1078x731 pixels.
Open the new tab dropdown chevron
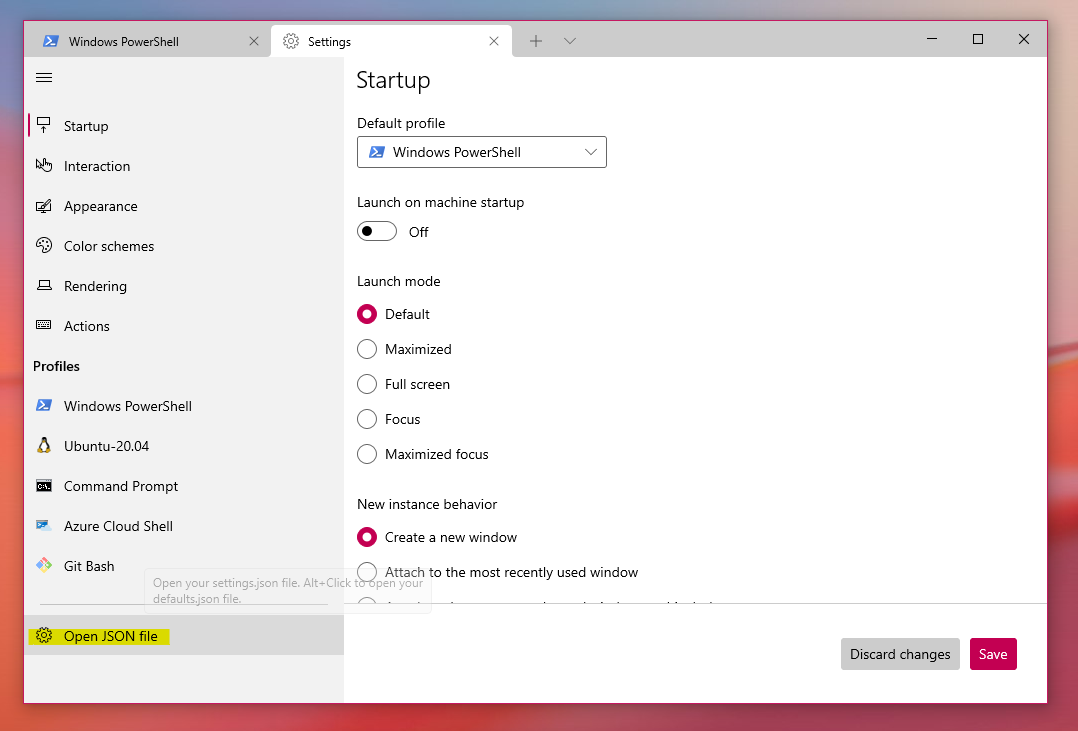(x=570, y=41)
